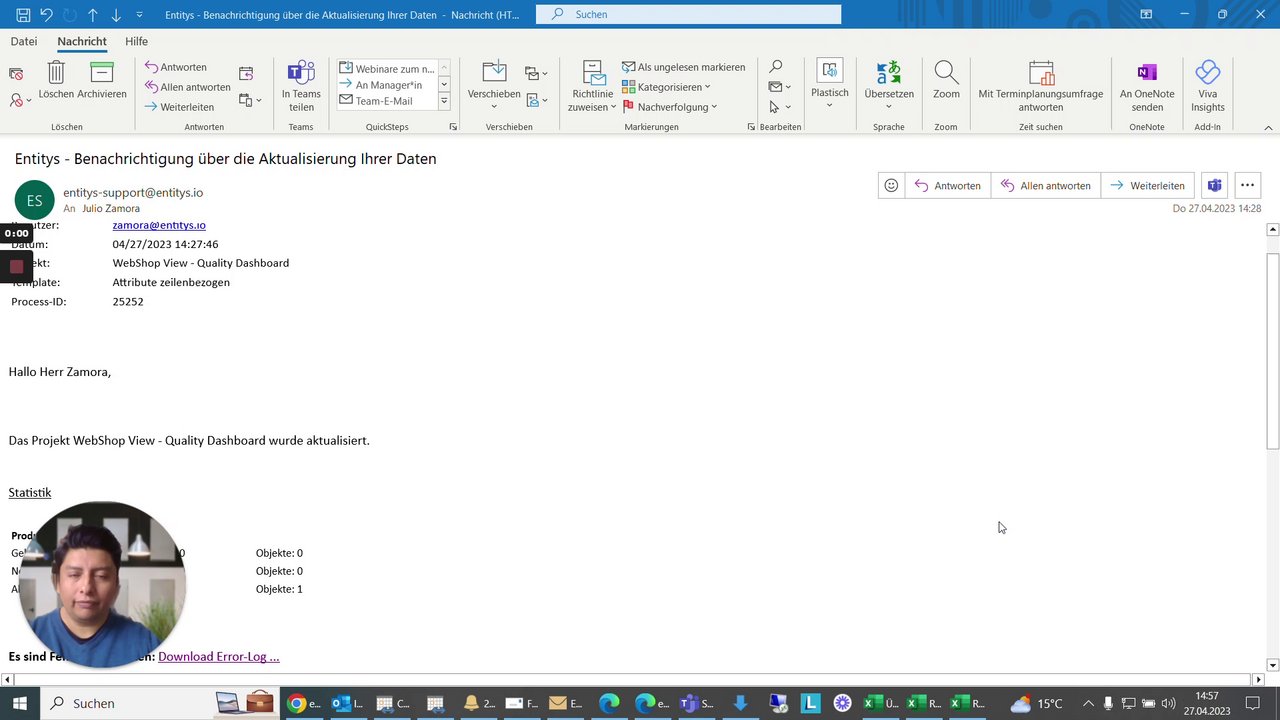Open the Select cursor dropdown in Bearbeiten
The width and height of the screenshot is (1280, 720).
pos(780,107)
